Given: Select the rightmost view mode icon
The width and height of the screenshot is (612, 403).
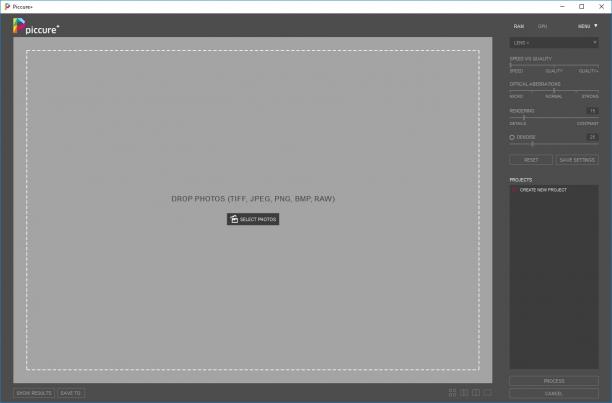Looking at the screenshot, I should coord(487,392).
